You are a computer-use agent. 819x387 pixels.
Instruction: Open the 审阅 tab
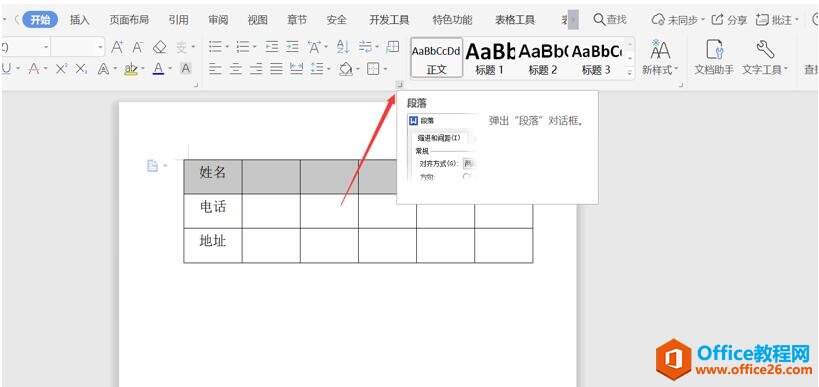pyautogui.click(x=218, y=20)
